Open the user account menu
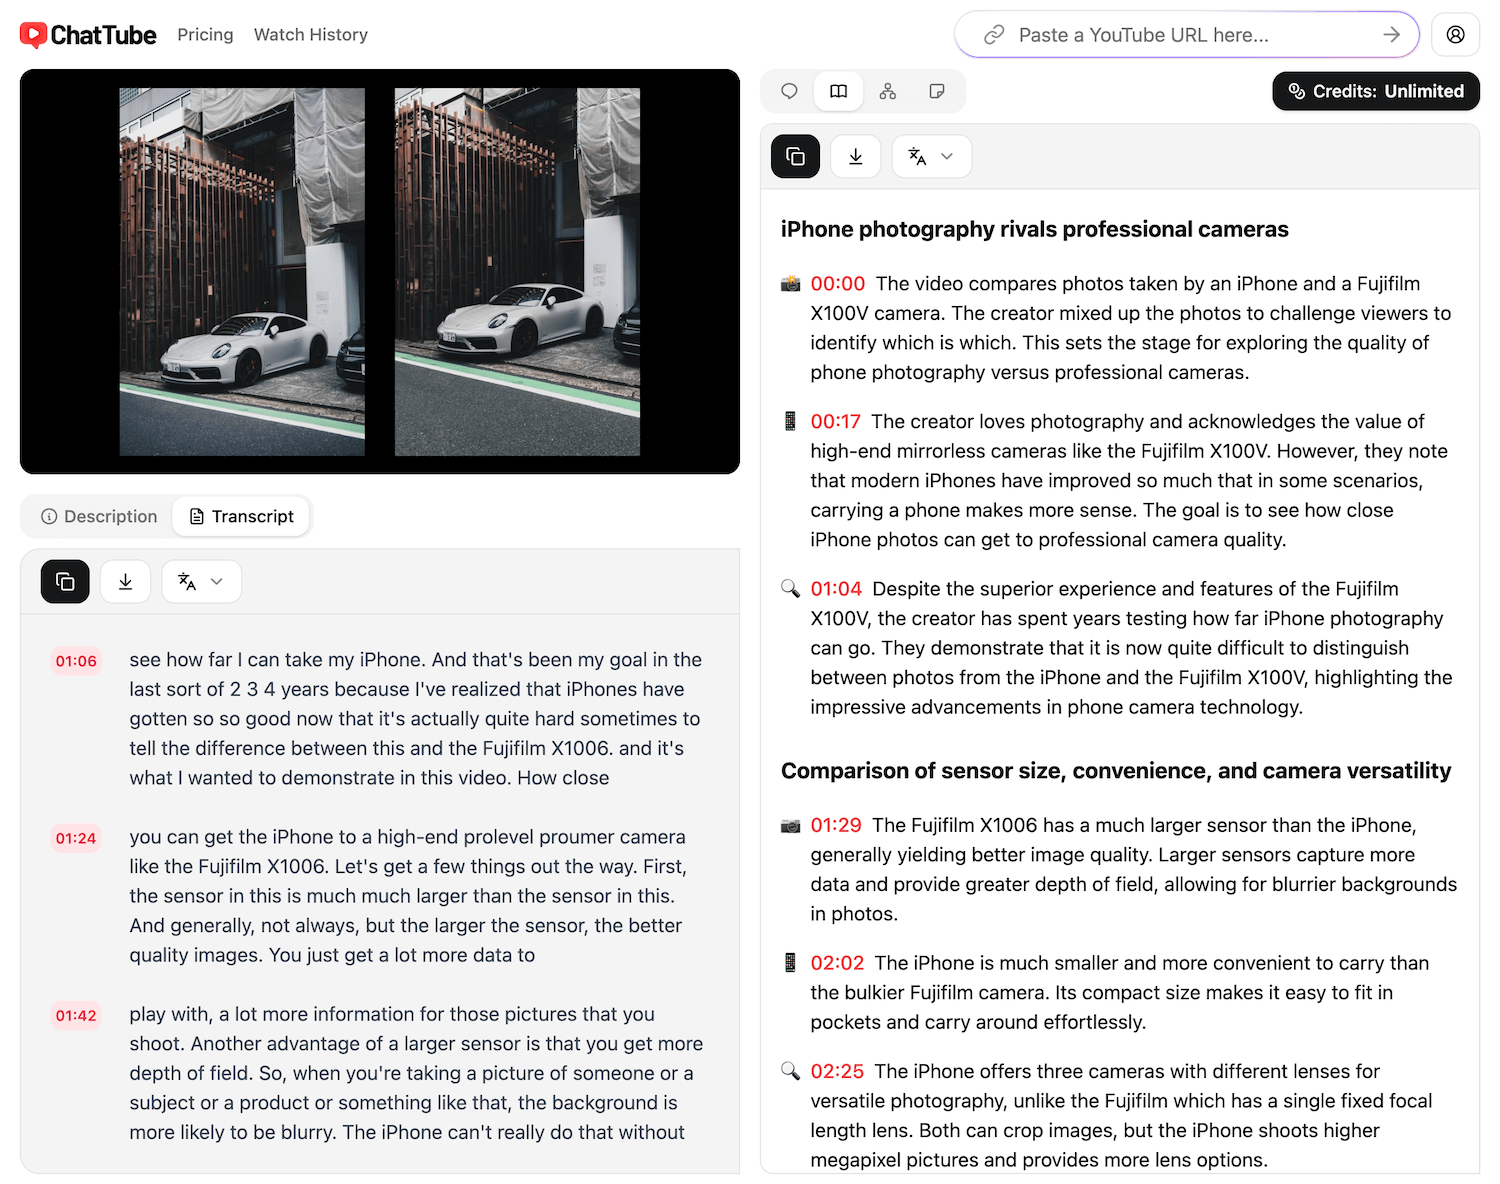The height and width of the screenshot is (1184, 1500). pyautogui.click(x=1455, y=34)
